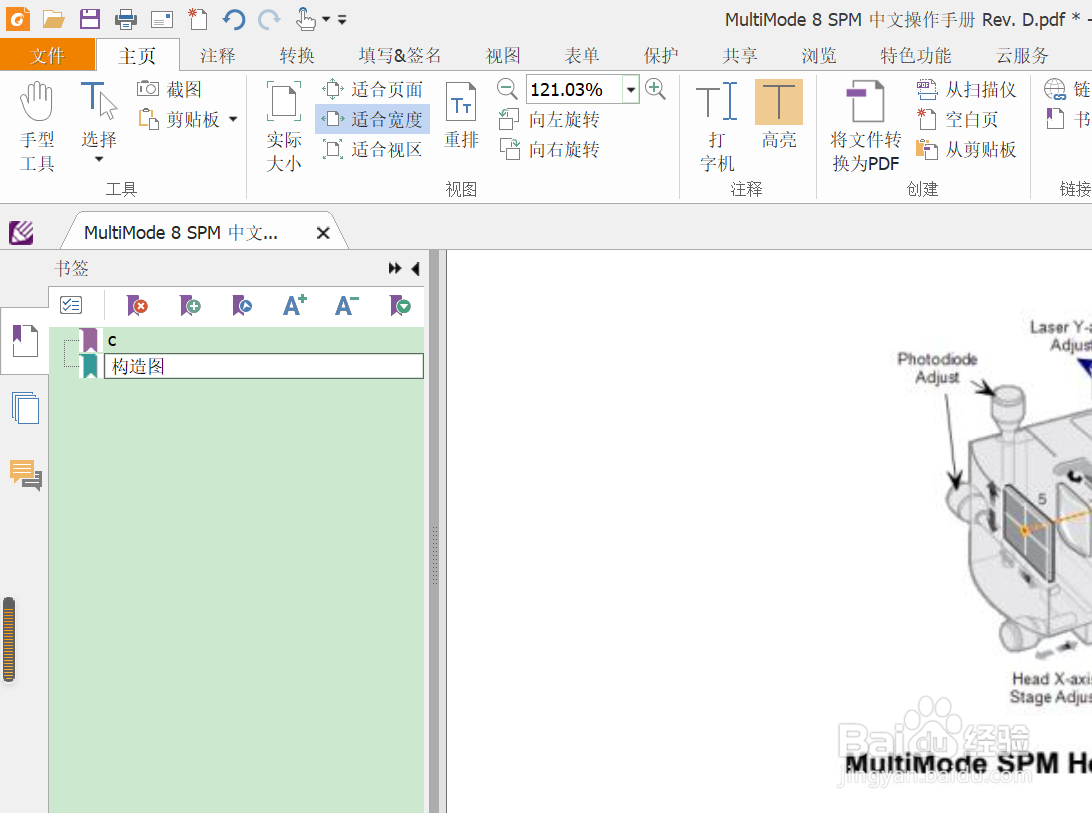The image size is (1092, 813).
Task: Zoom in with the plus magnifier
Action: click(655, 89)
